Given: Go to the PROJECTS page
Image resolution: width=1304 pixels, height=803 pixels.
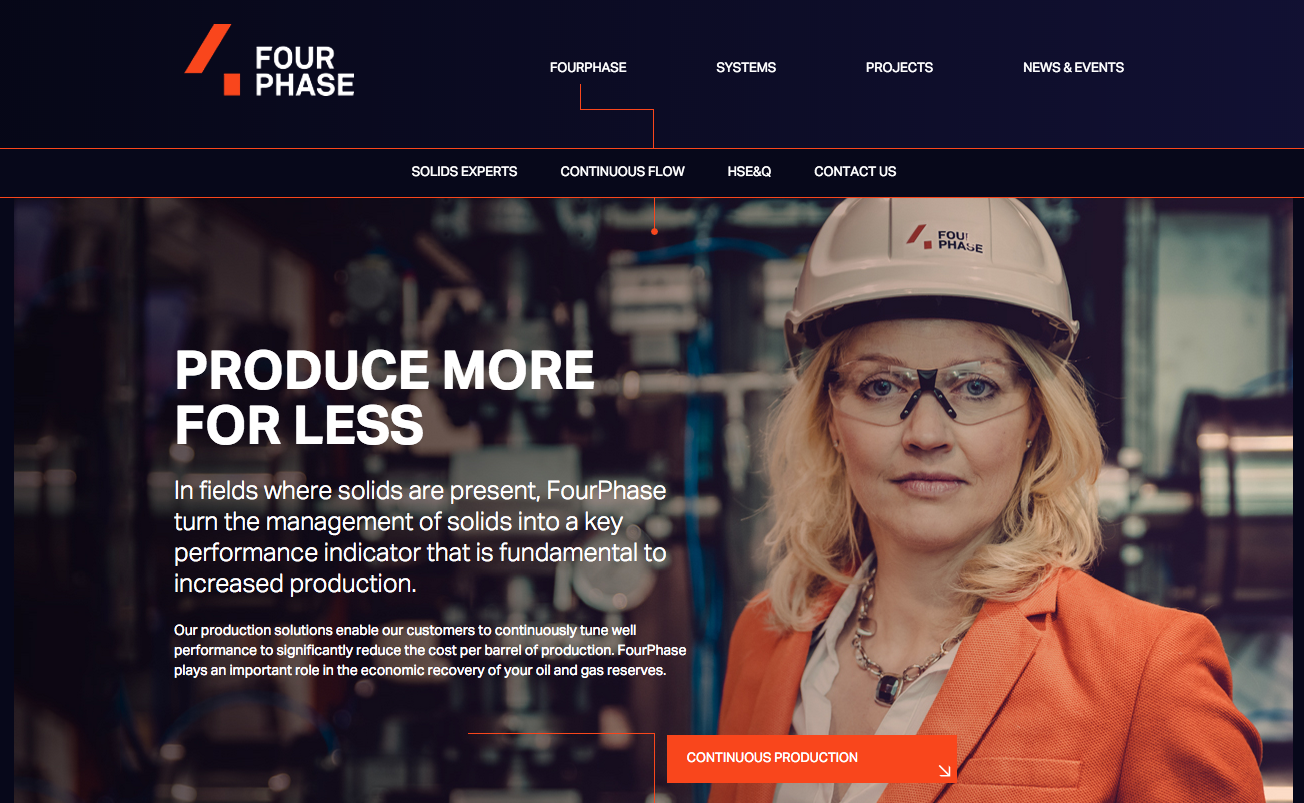Looking at the screenshot, I should pos(899,68).
